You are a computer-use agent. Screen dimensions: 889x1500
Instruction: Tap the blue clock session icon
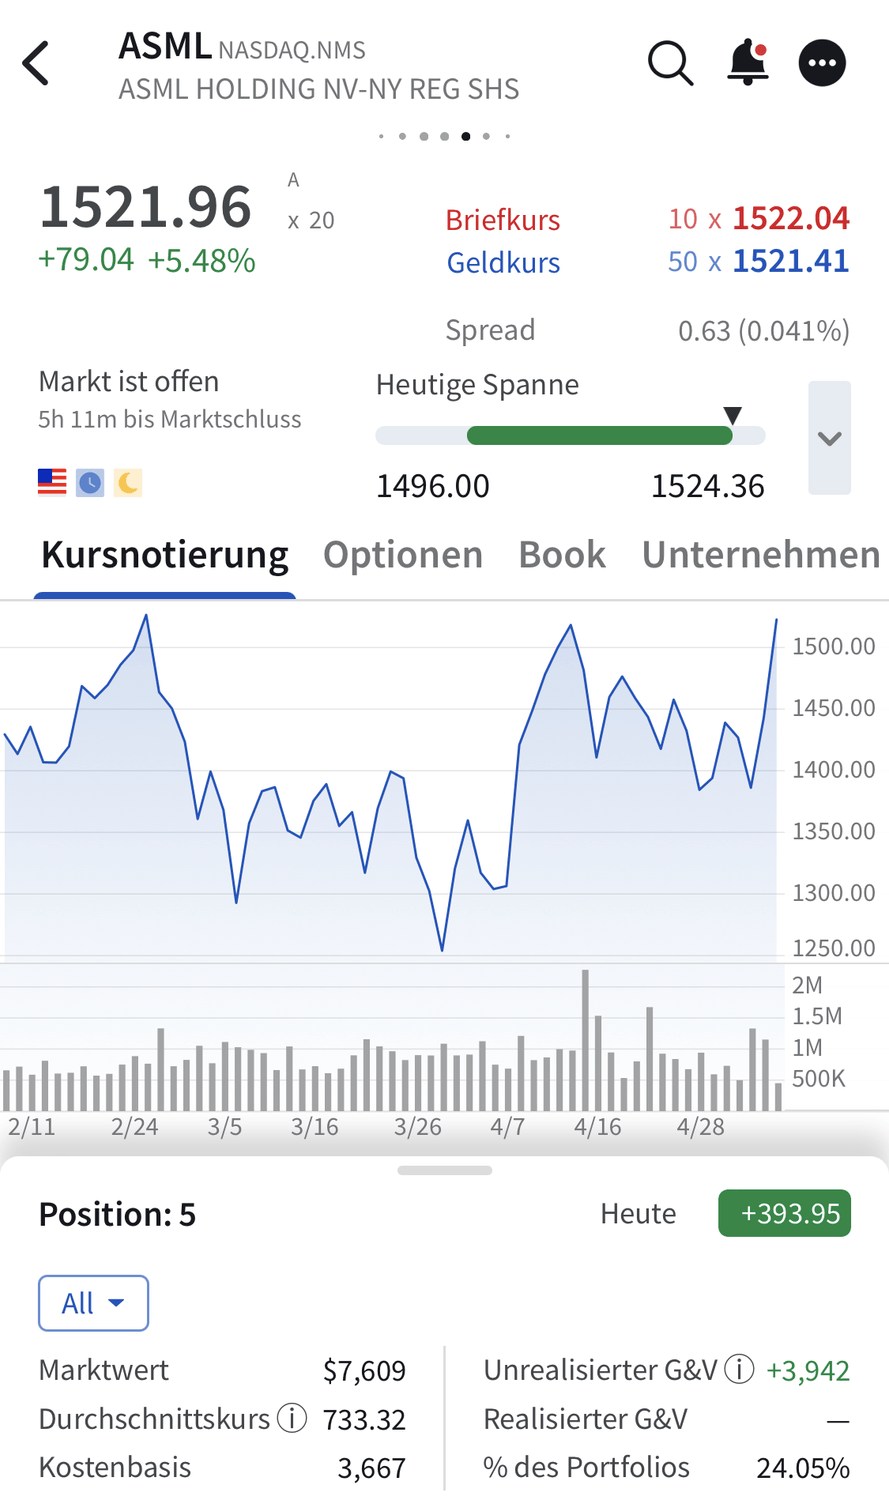click(90, 483)
